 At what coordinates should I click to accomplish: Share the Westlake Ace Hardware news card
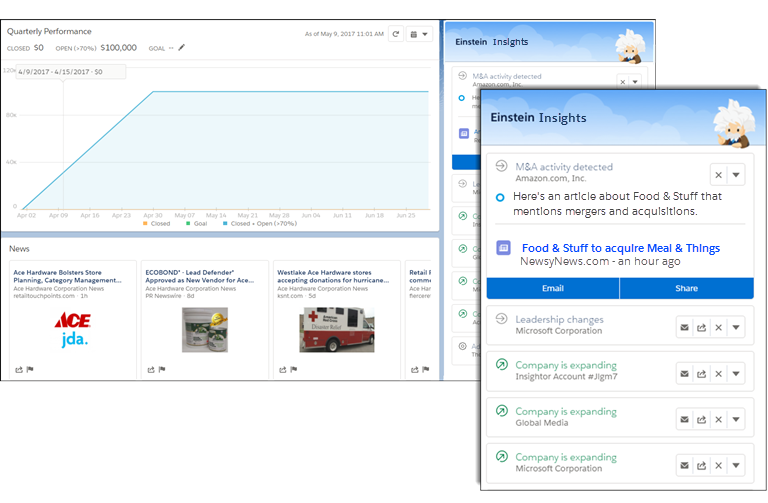[283, 370]
